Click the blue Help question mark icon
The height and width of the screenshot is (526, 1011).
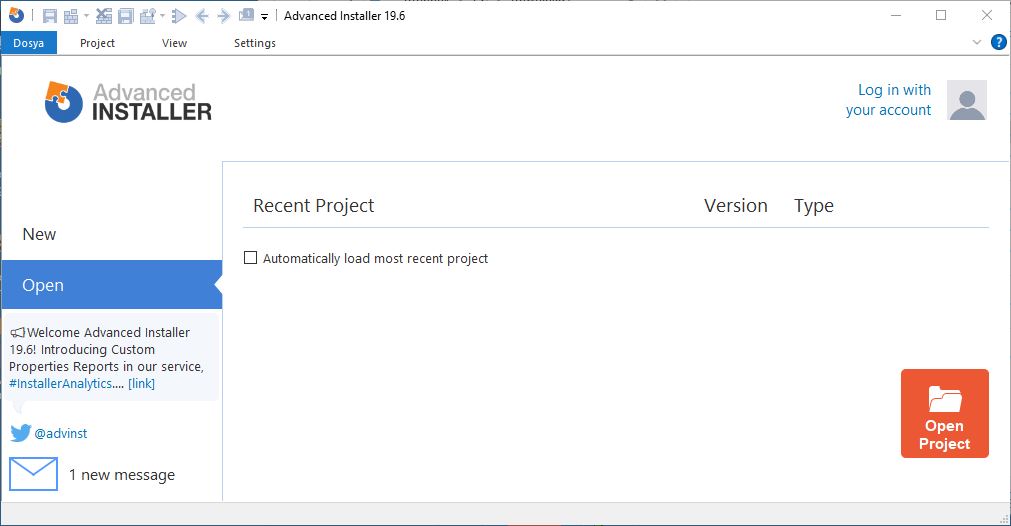[998, 43]
